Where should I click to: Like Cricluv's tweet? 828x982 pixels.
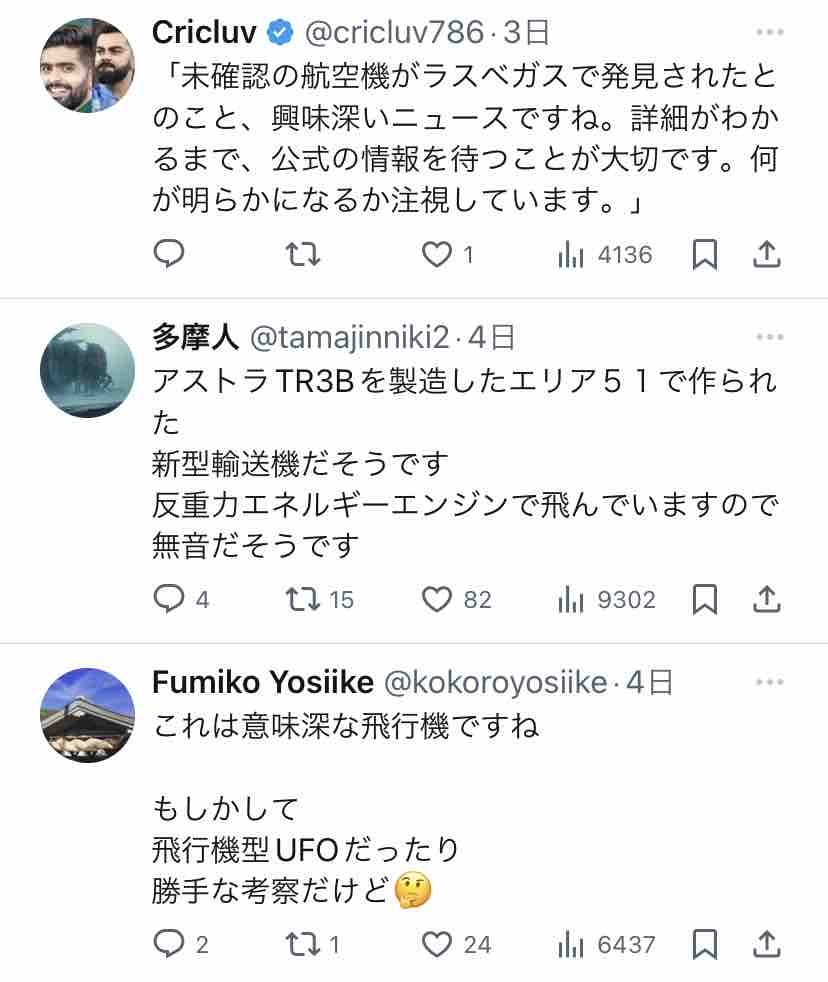436,255
